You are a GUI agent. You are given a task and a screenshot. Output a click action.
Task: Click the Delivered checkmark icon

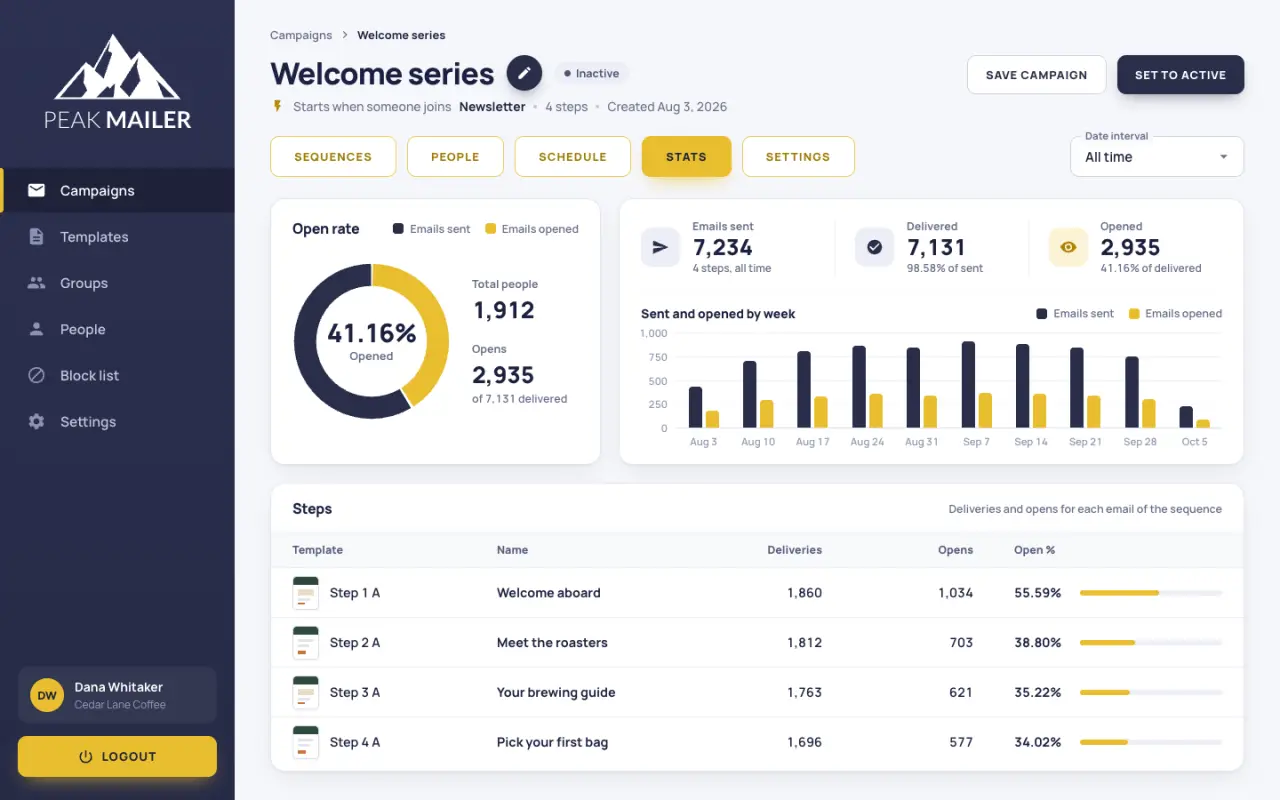point(874,247)
